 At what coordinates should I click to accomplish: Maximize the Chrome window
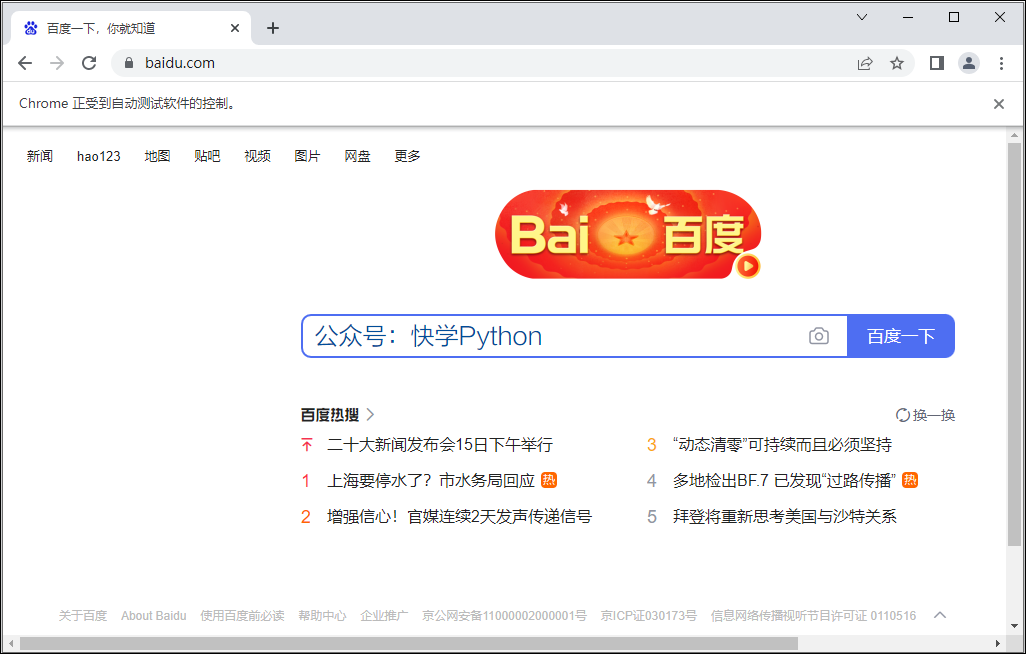coord(954,17)
